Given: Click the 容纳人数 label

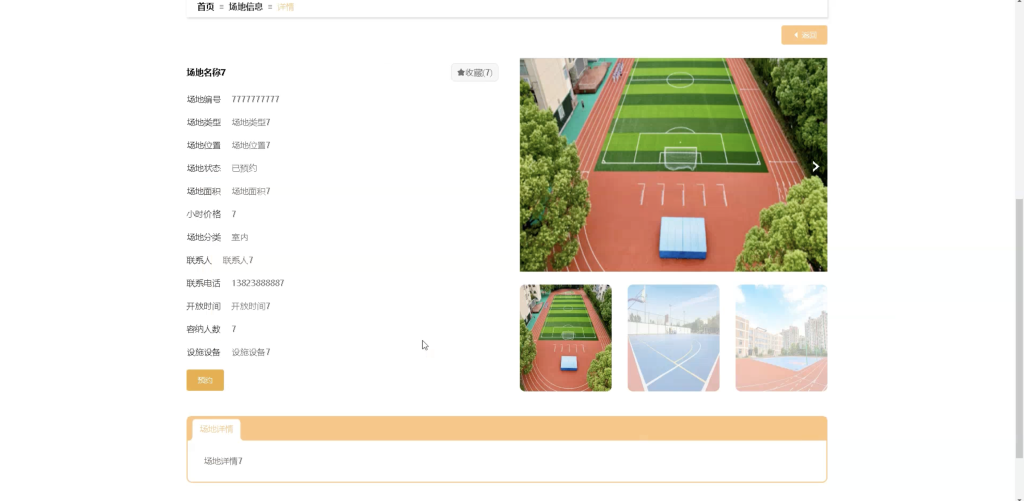Looking at the screenshot, I should [204, 329].
